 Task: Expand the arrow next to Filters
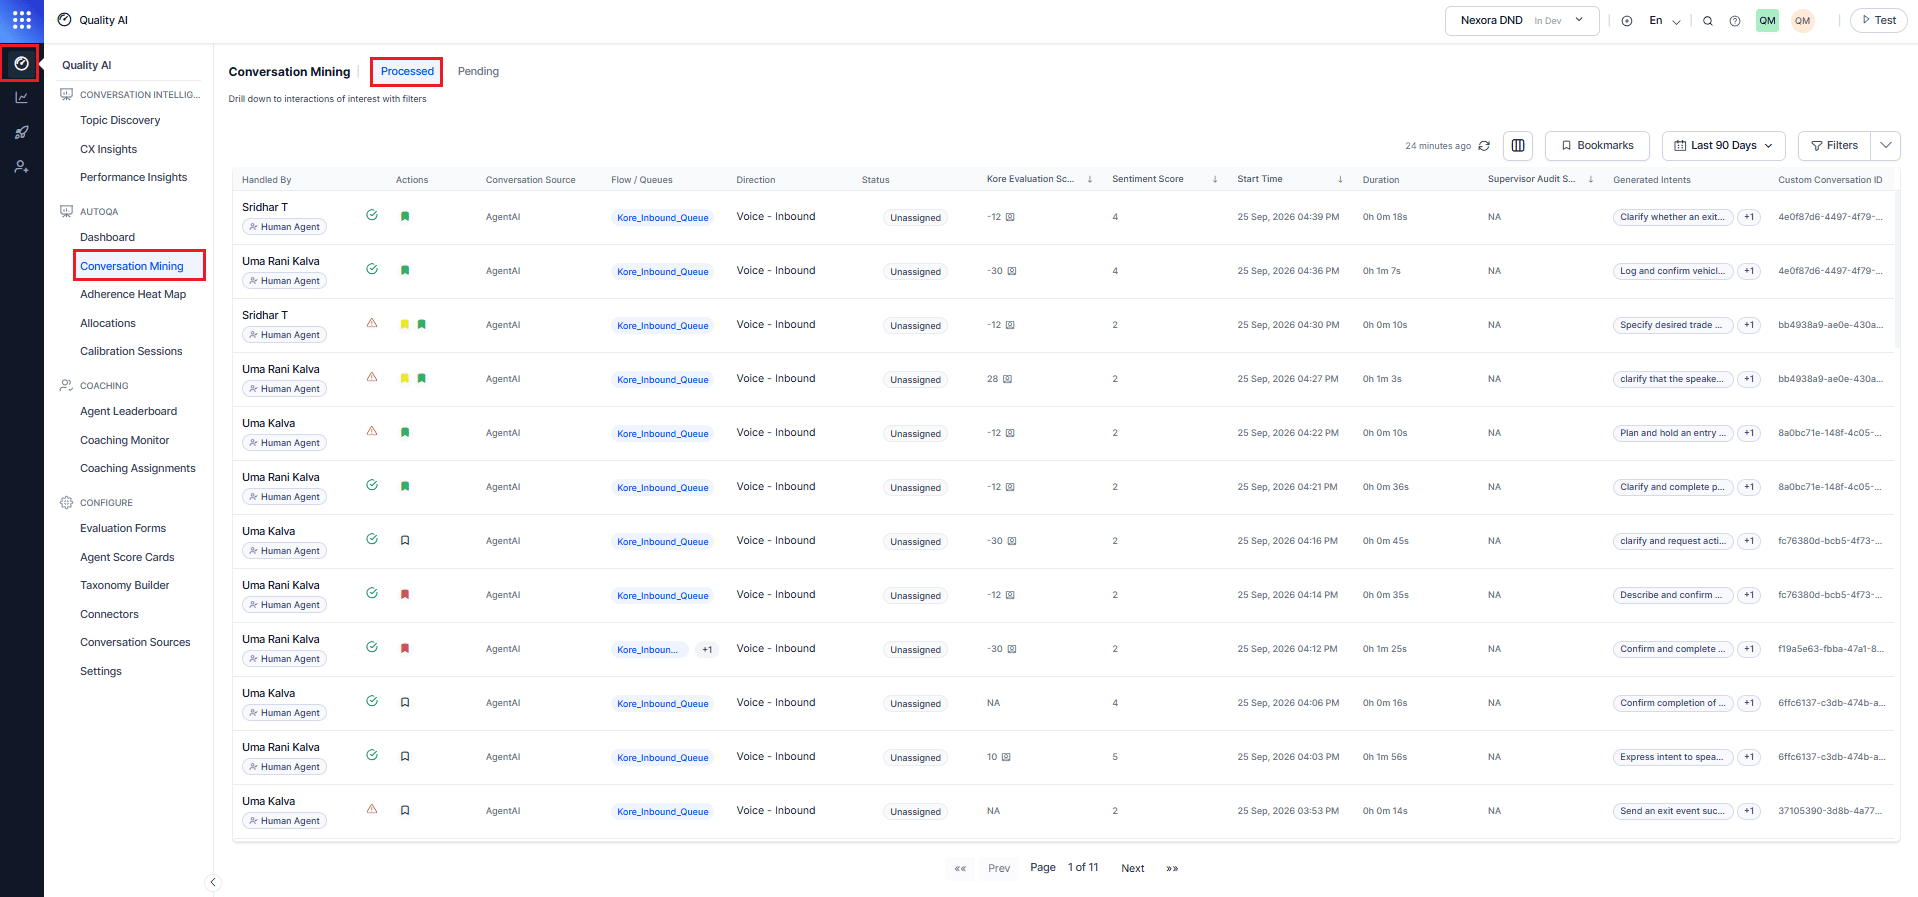1886,146
